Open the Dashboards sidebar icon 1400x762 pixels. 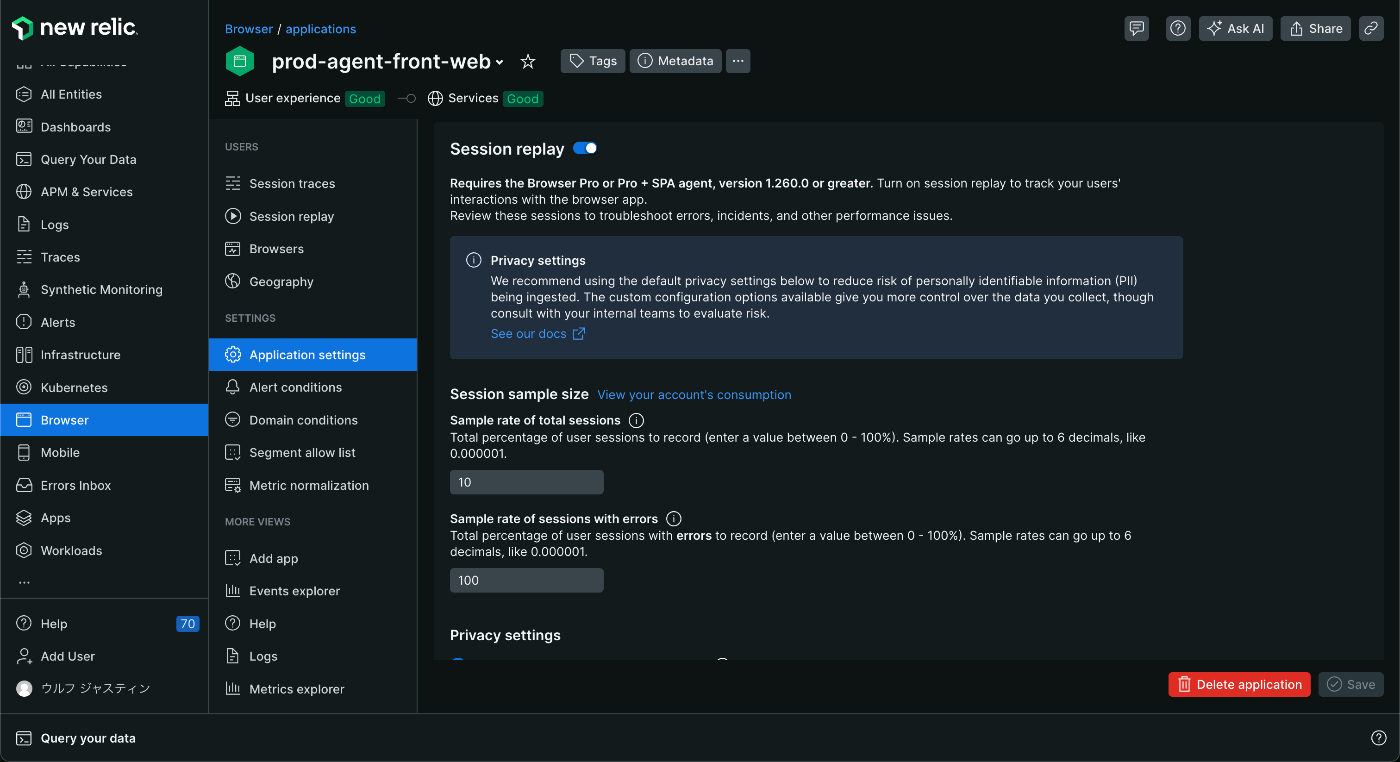pos(24,127)
